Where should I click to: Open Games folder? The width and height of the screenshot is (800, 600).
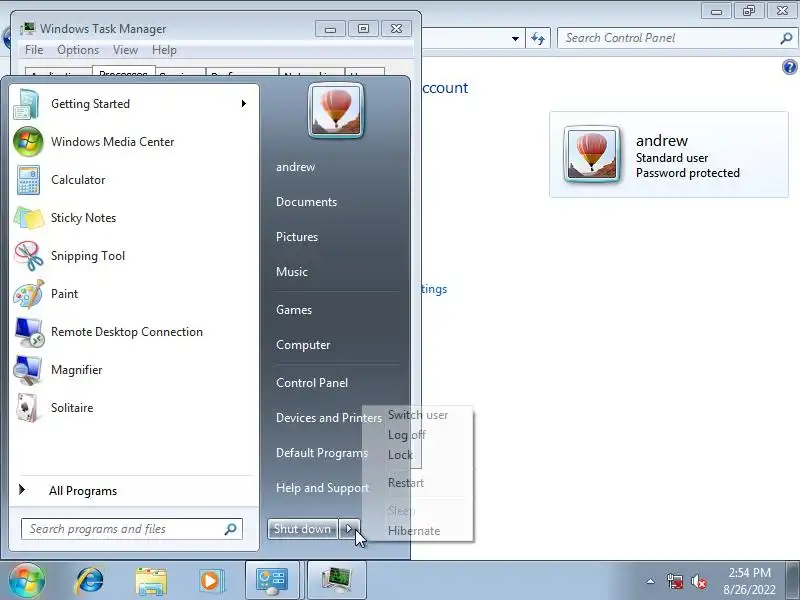(294, 310)
